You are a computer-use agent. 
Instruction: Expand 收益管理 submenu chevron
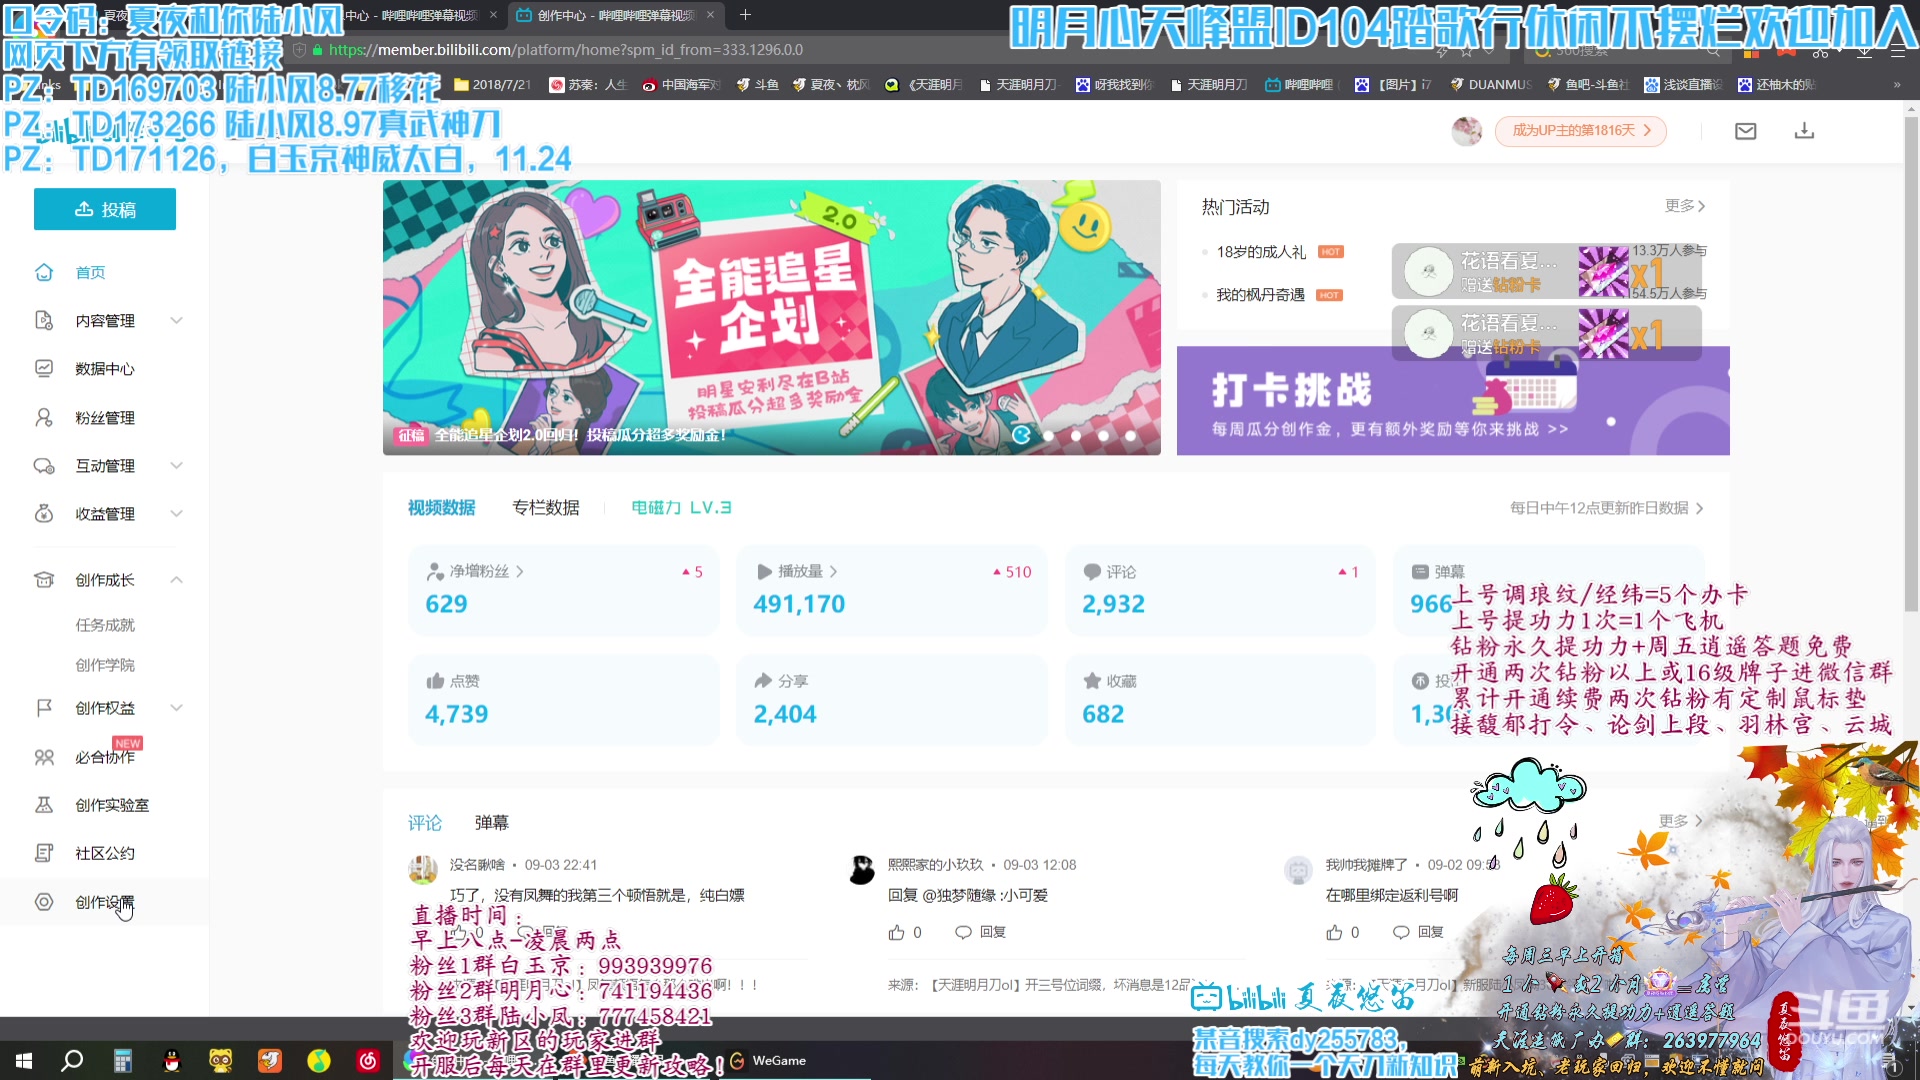176,513
